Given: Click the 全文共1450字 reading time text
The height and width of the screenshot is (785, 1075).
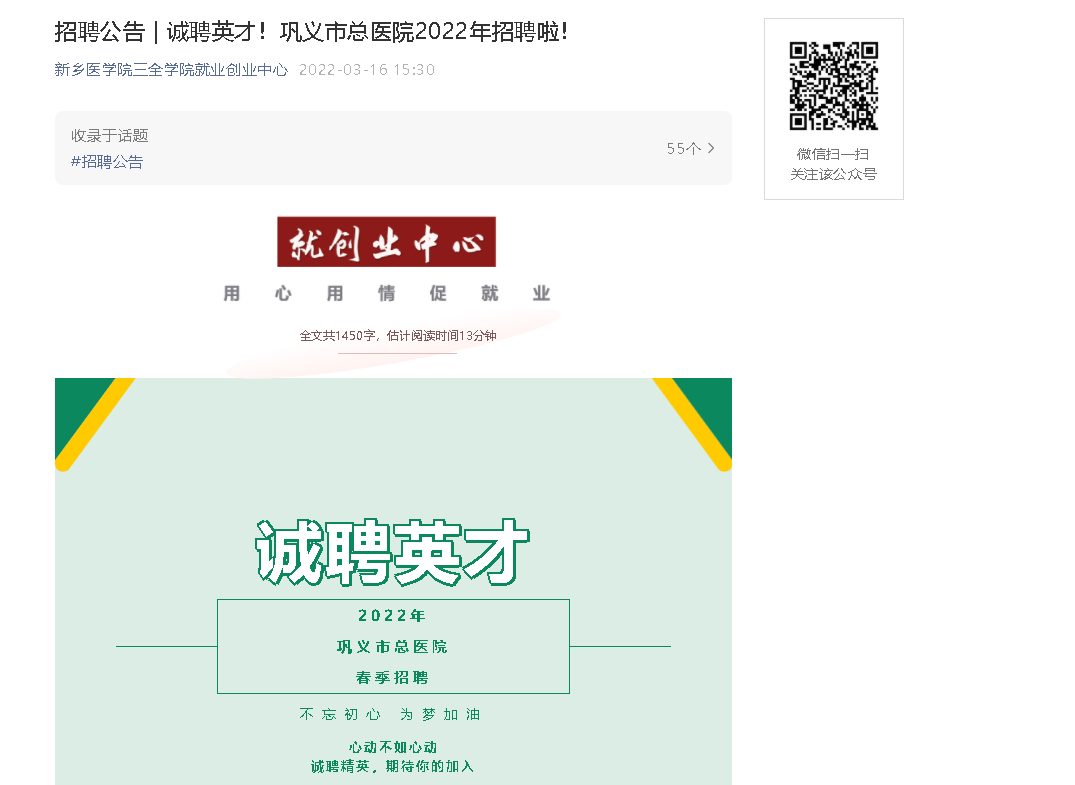Looking at the screenshot, I should [x=398, y=335].
